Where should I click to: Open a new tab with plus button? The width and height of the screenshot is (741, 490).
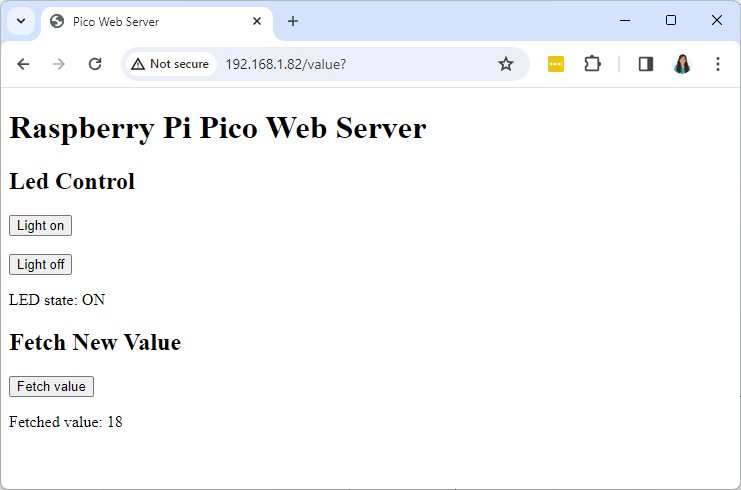293,21
